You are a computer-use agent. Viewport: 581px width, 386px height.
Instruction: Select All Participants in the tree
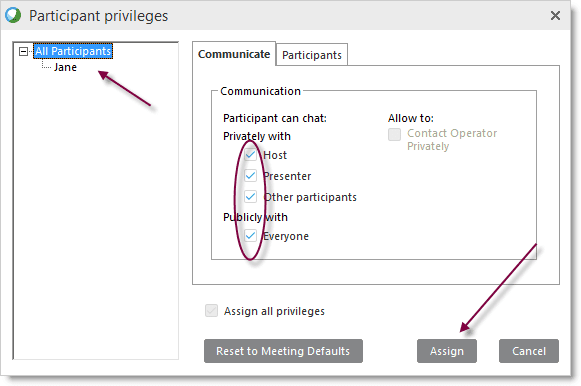tap(73, 51)
